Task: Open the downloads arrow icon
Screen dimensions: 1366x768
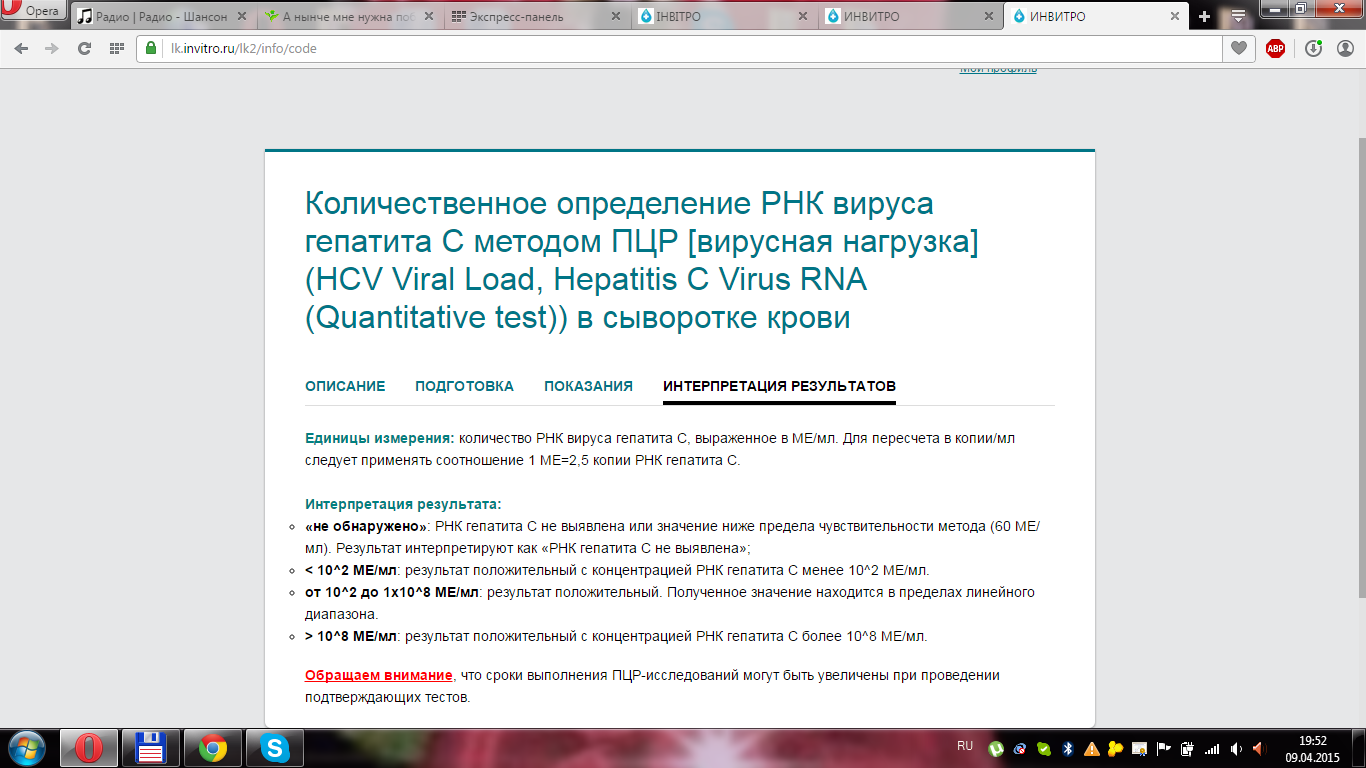Action: pyautogui.click(x=1314, y=48)
